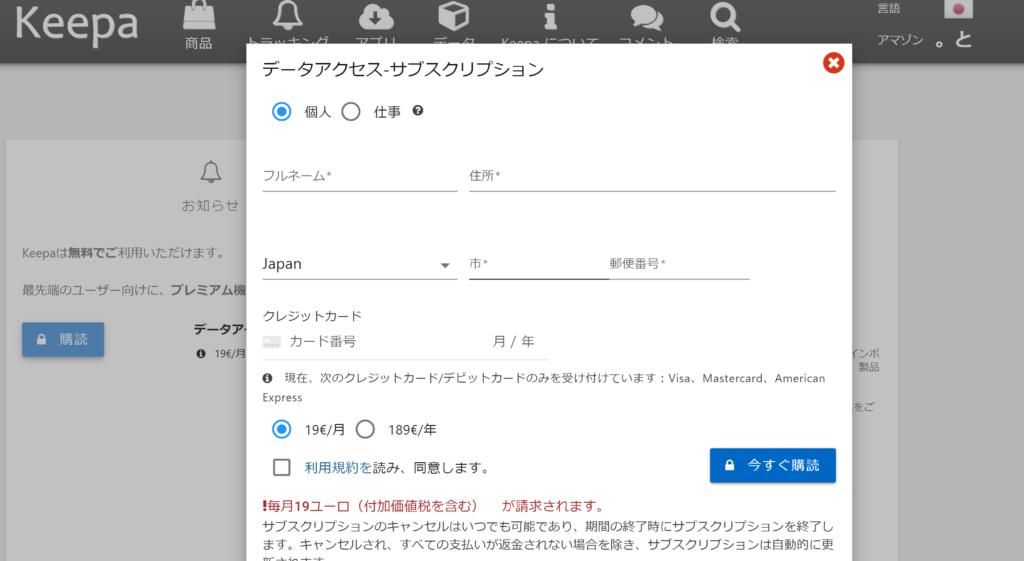Click the cloud download アプリ icon
The height and width of the screenshot is (561, 1024).
click(x=376, y=16)
